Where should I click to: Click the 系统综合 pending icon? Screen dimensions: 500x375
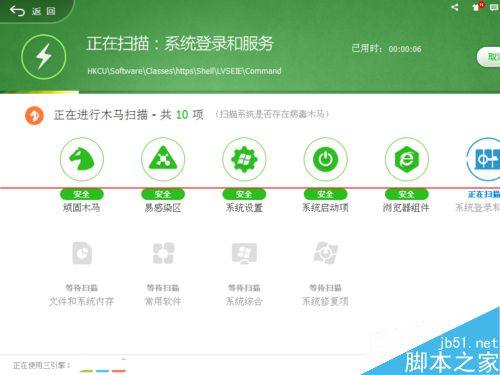(244, 253)
